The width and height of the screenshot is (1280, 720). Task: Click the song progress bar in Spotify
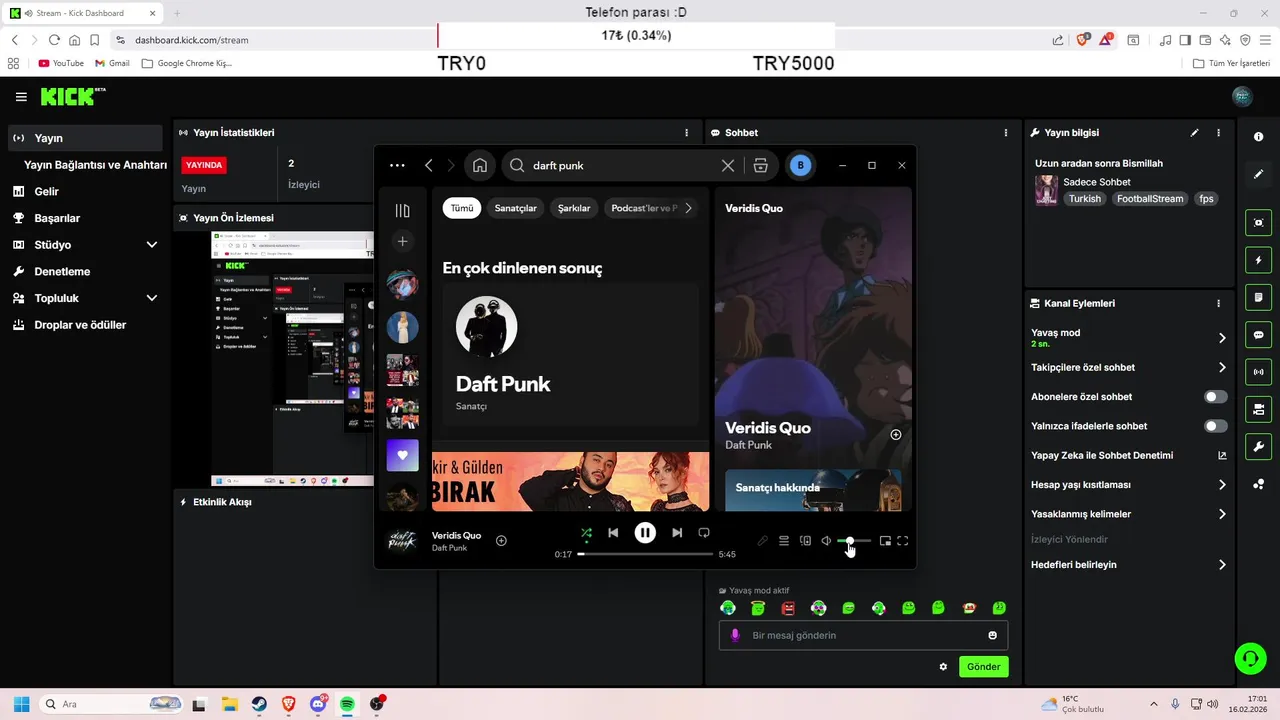click(x=645, y=553)
